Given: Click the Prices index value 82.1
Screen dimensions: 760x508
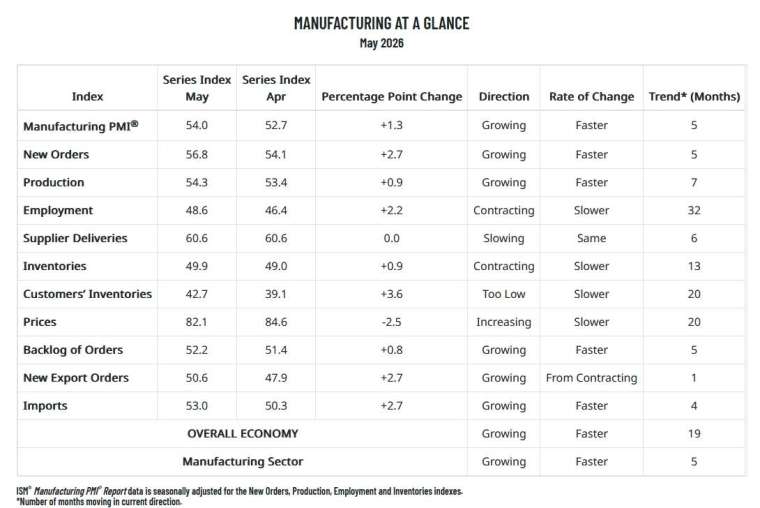Looking at the screenshot, I should (196, 322).
